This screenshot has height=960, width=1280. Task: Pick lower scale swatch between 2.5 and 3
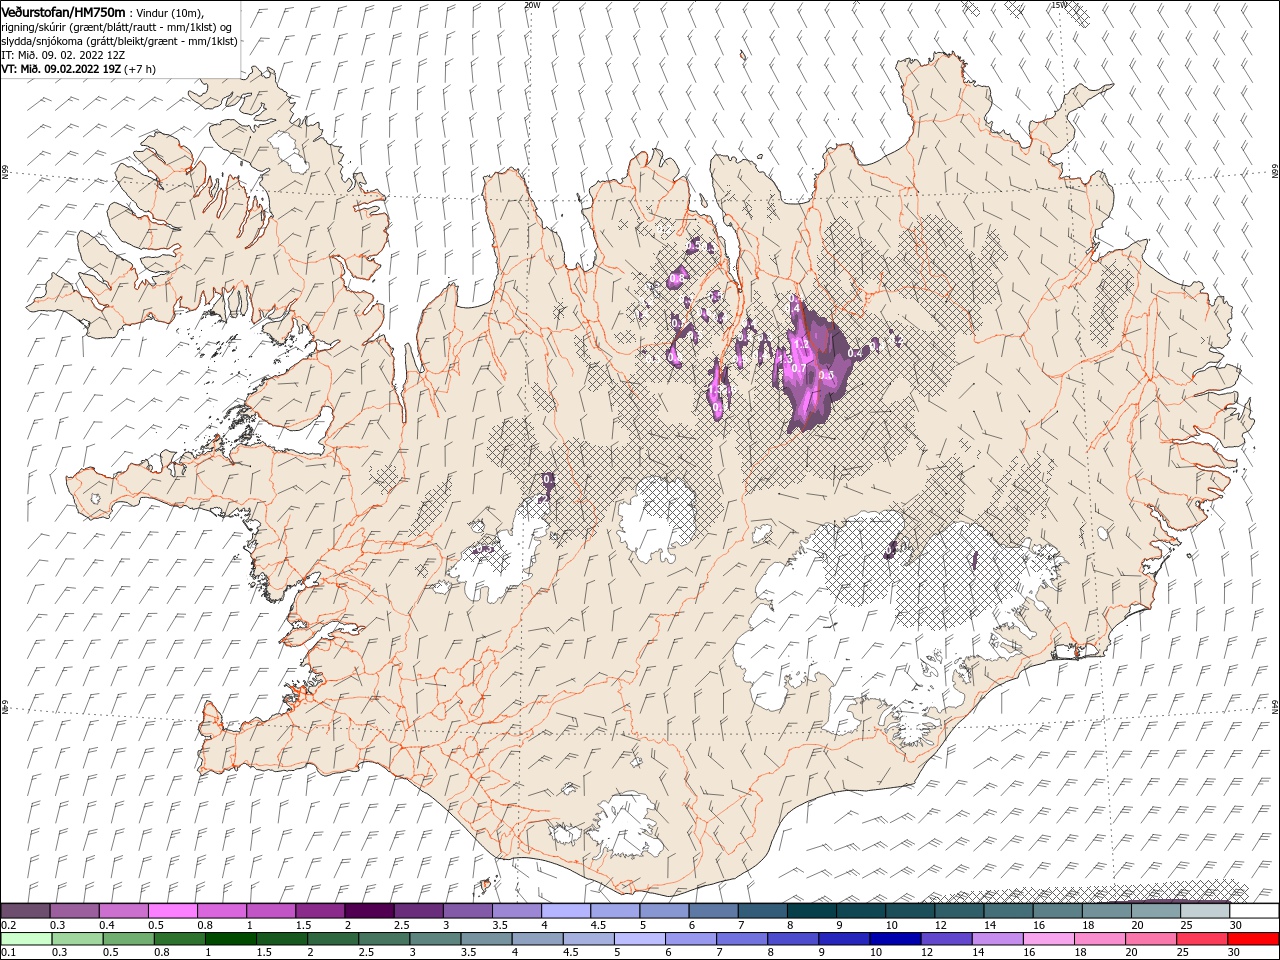[x=384, y=939]
